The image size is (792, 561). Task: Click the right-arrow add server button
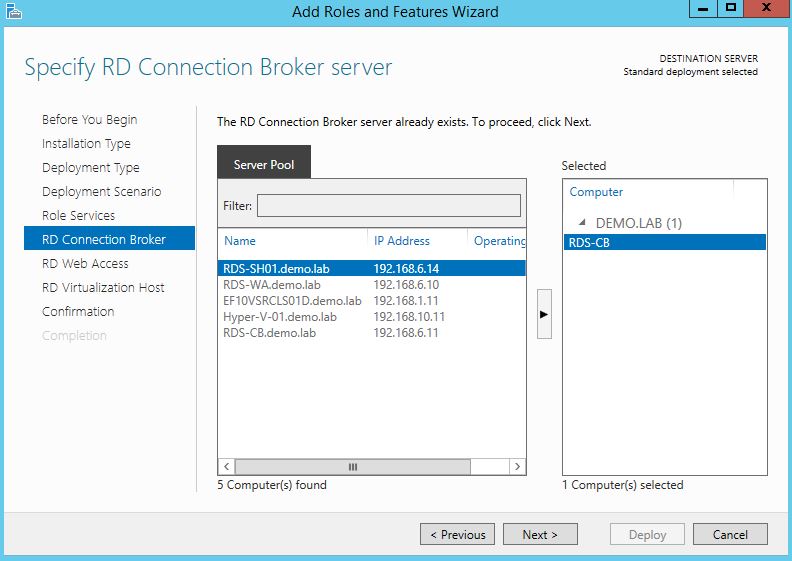544,314
